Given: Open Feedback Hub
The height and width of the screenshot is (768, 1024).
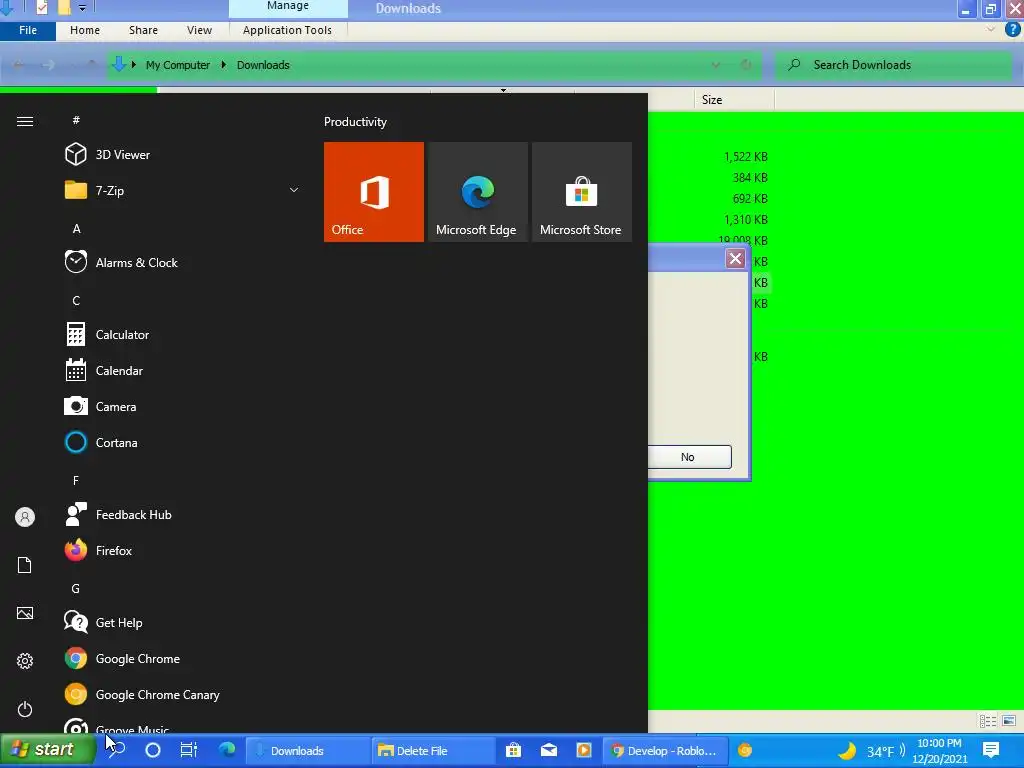Looking at the screenshot, I should click(x=118, y=515).
